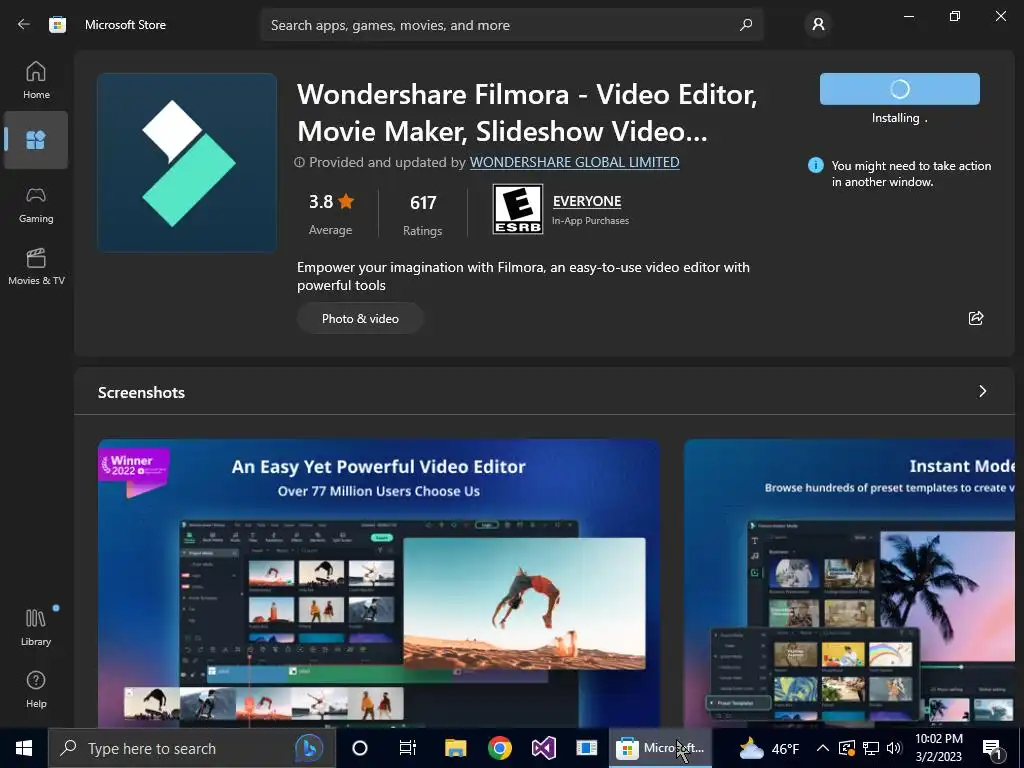The width and height of the screenshot is (1024, 768).
Task: Click the In-App Purchases label
Action: point(590,221)
